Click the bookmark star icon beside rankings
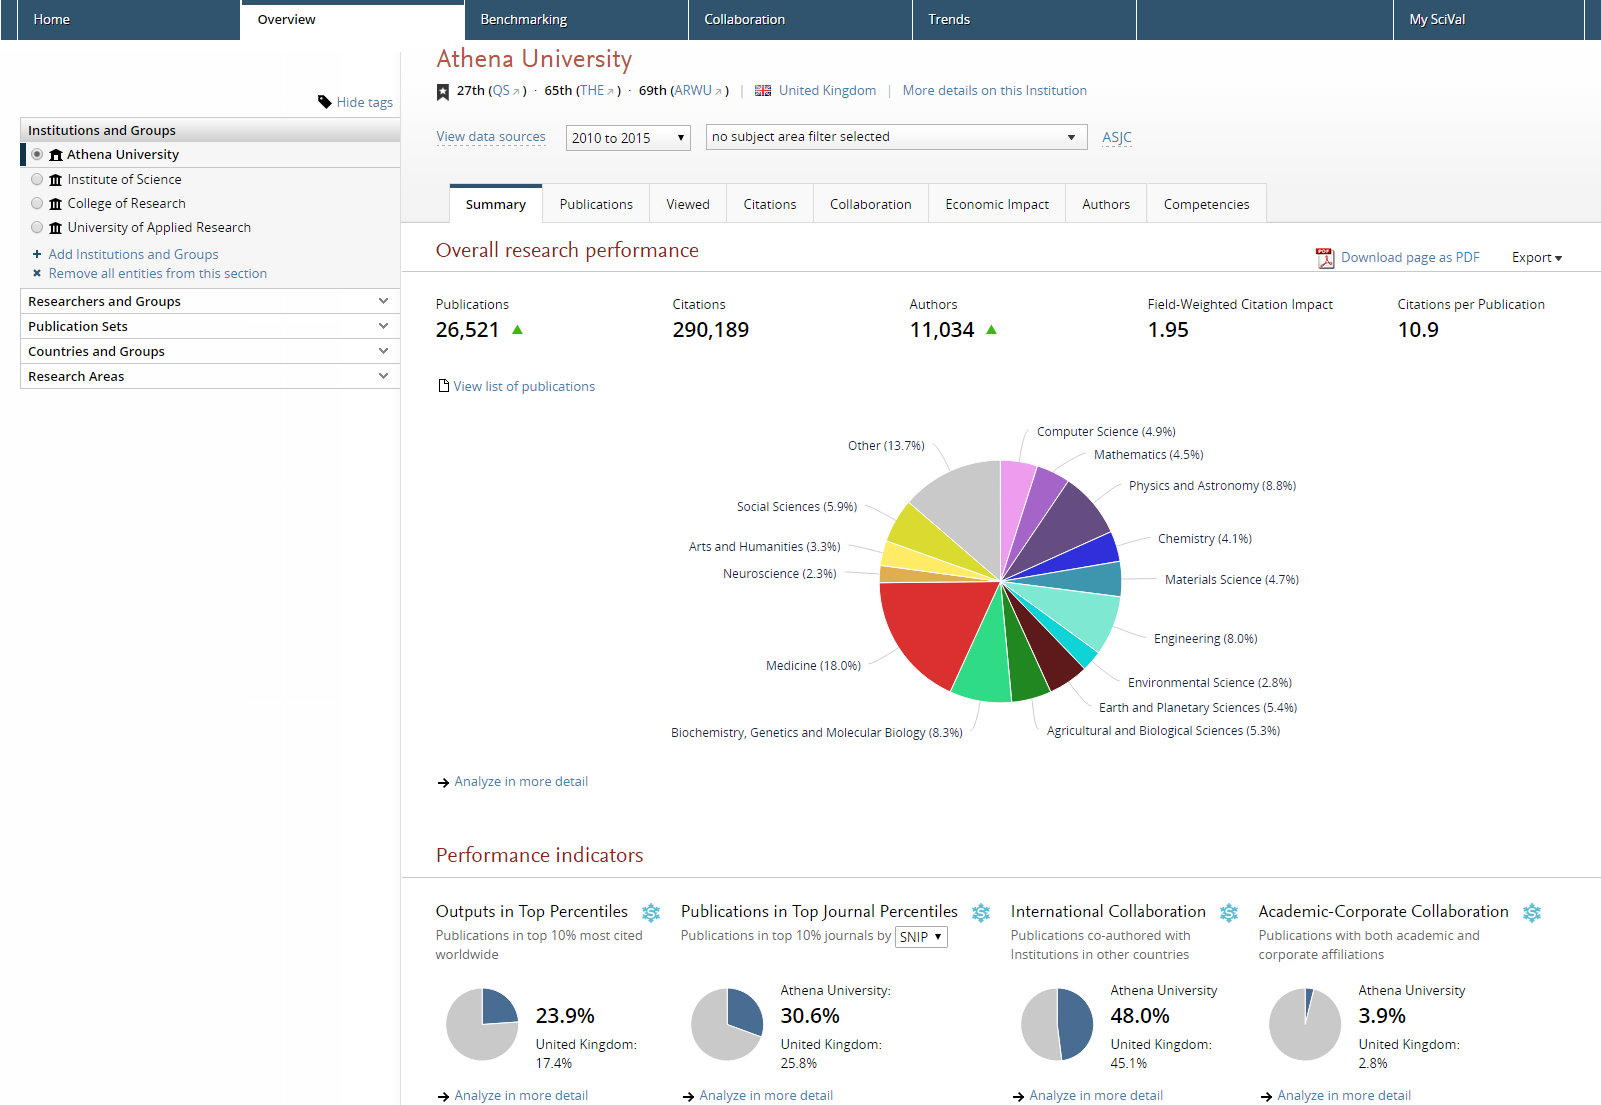This screenshot has width=1601, height=1105. tap(443, 92)
